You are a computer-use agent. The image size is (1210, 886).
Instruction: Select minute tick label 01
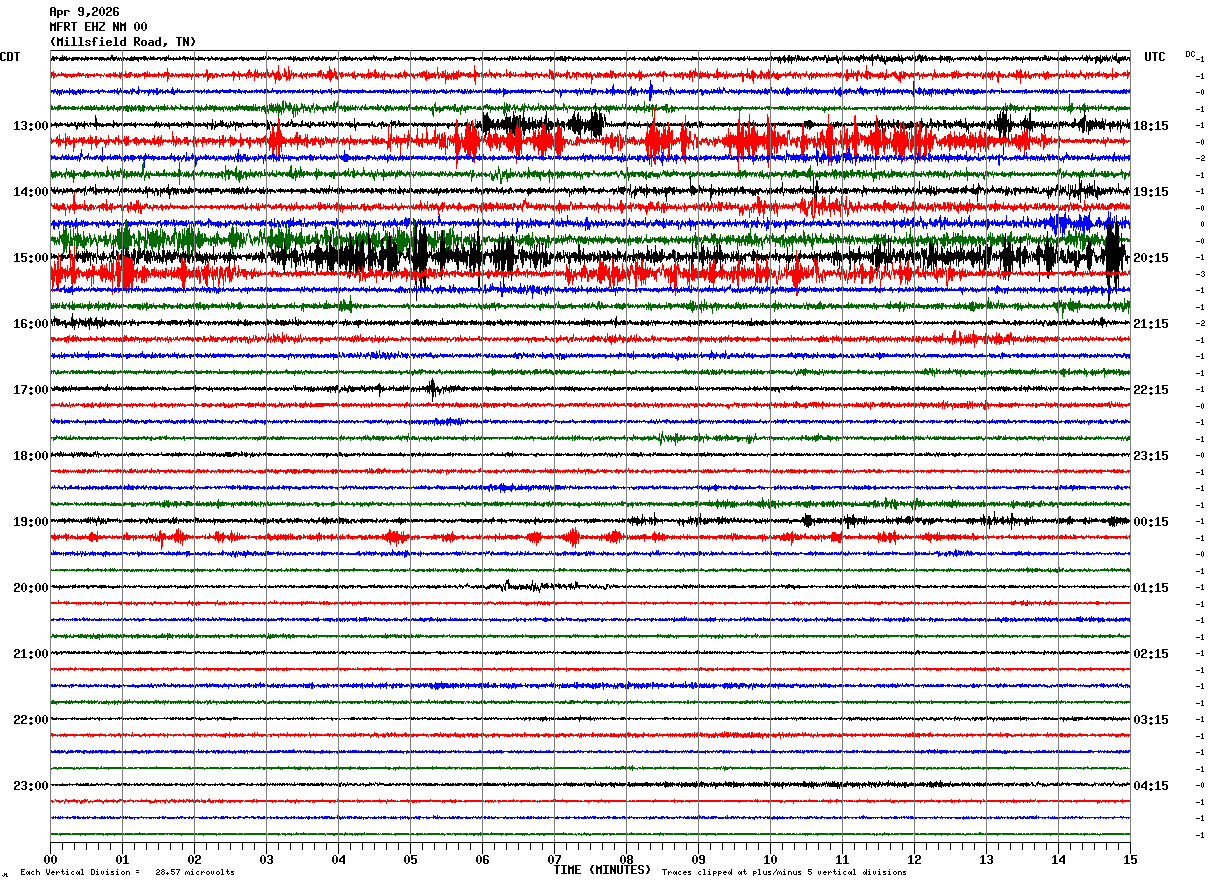(x=122, y=859)
